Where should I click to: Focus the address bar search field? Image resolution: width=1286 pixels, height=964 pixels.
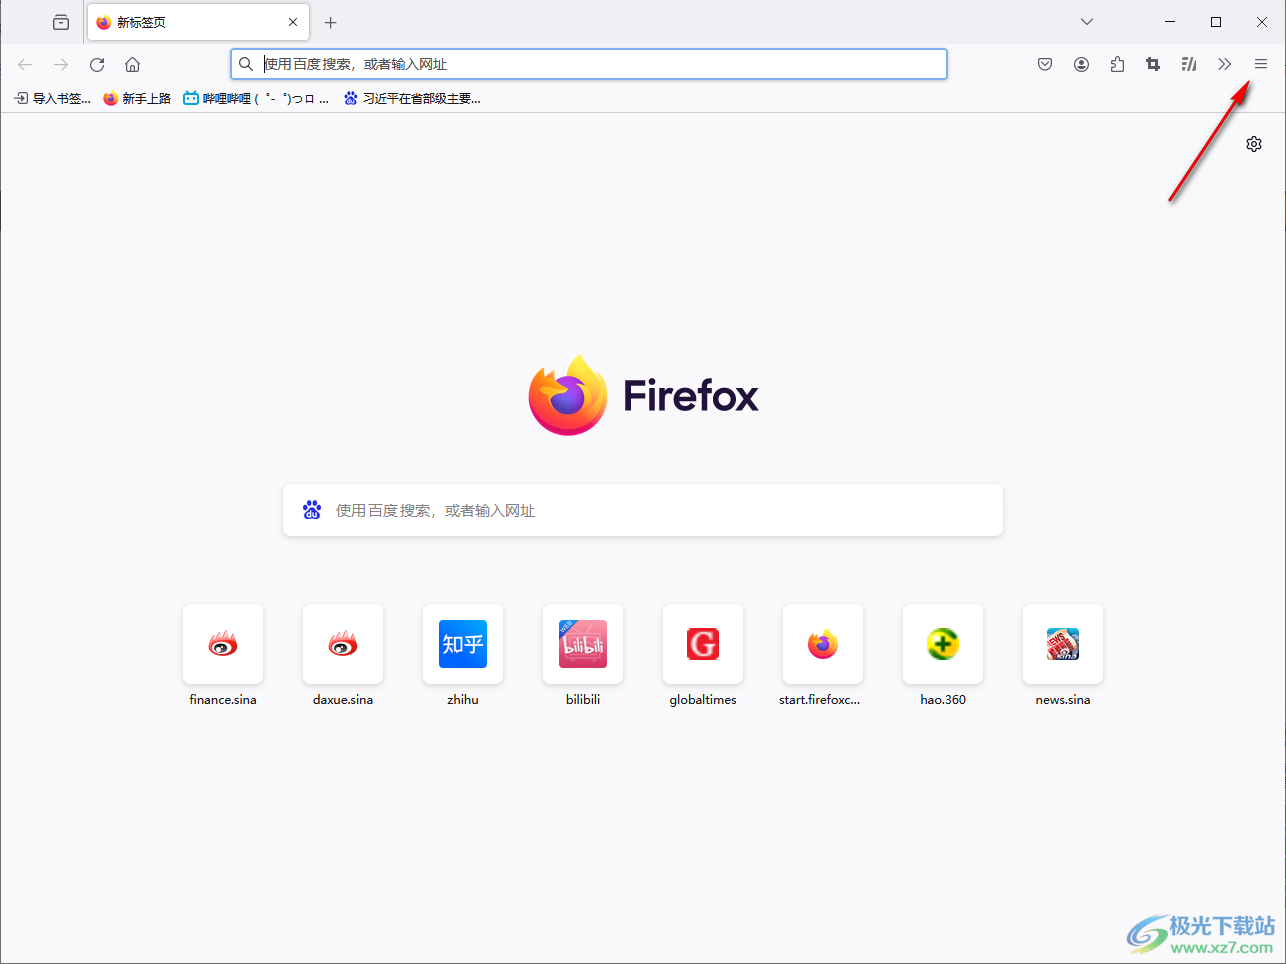[589, 64]
